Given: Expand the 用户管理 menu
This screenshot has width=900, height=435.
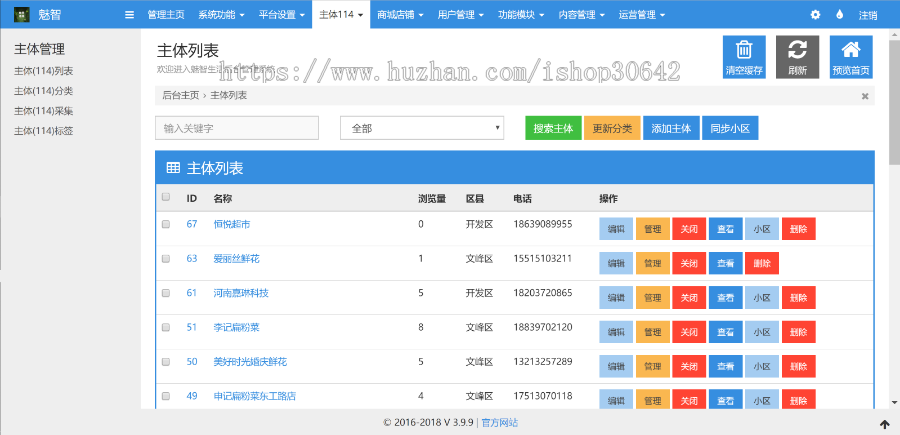Looking at the screenshot, I should pos(460,15).
